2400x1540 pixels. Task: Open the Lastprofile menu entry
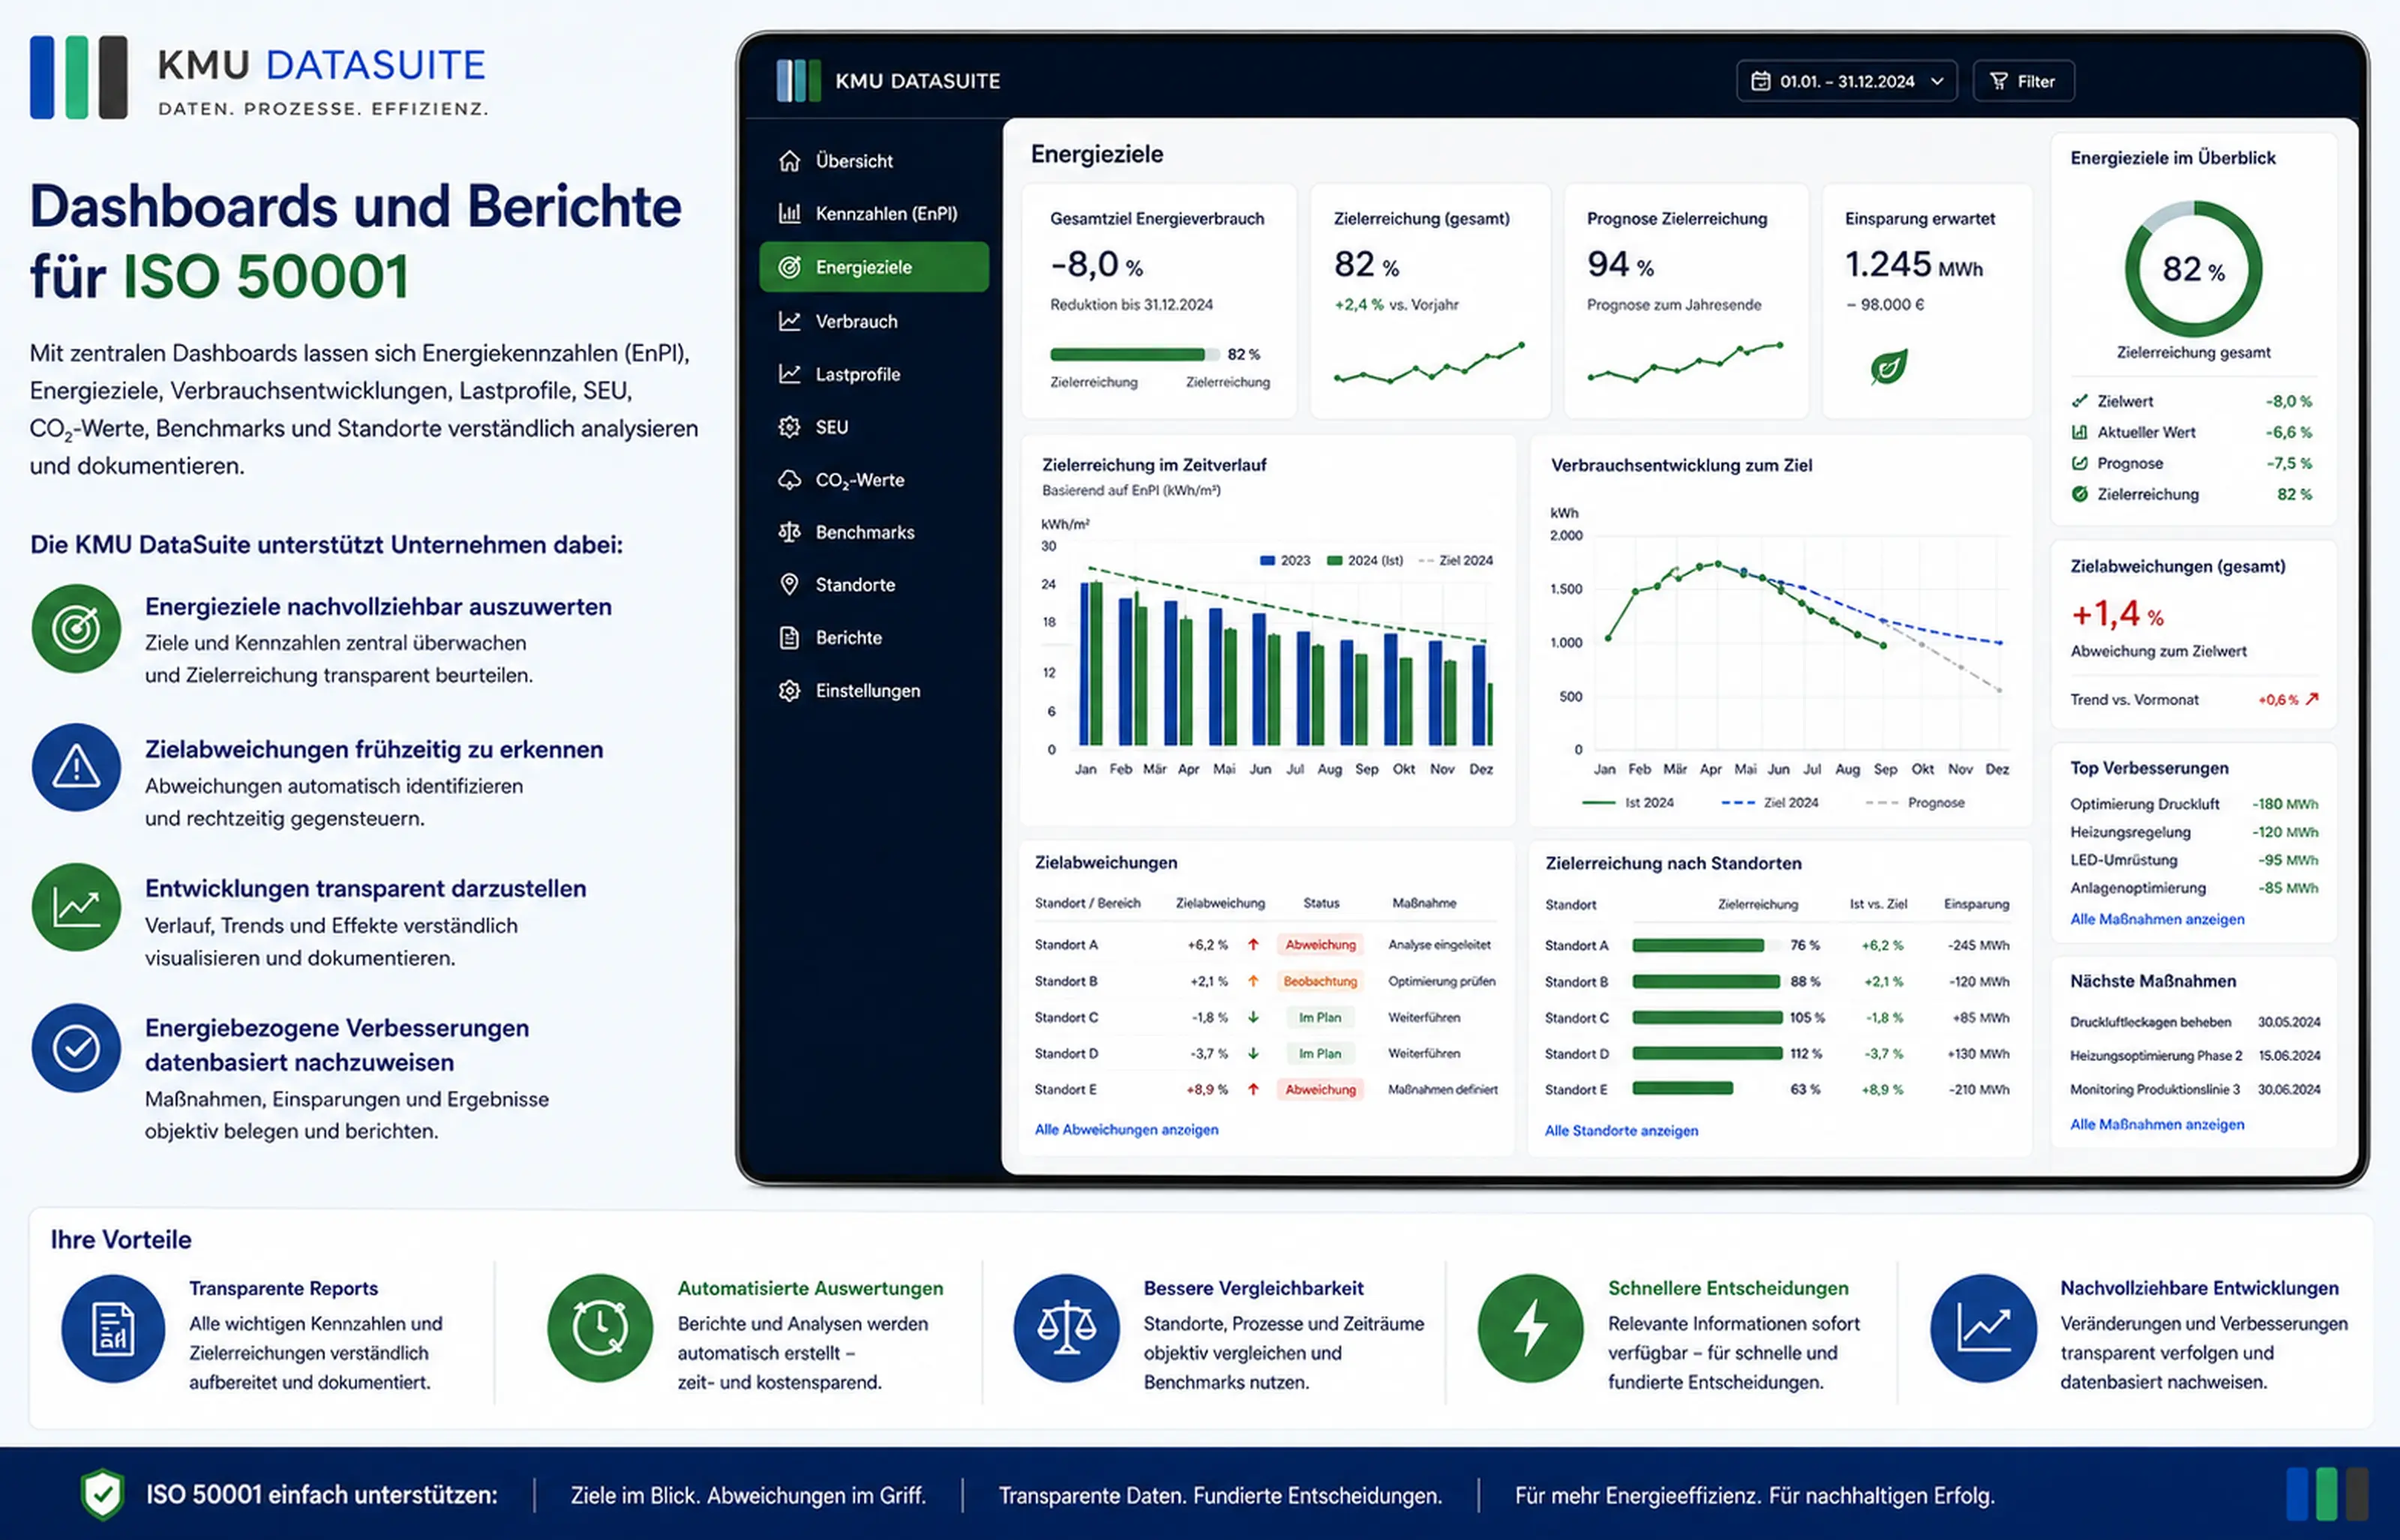[874, 374]
